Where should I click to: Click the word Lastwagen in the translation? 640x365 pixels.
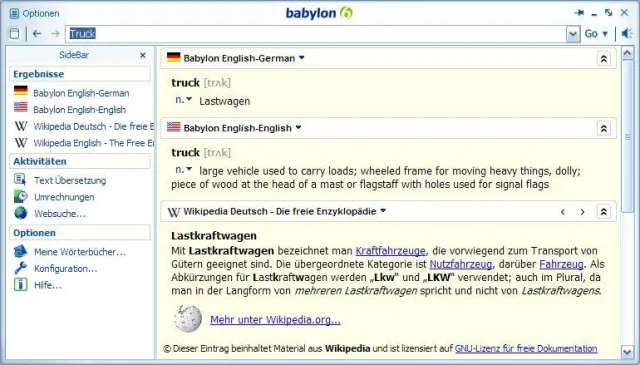pyautogui.click(x=224, y=101)
